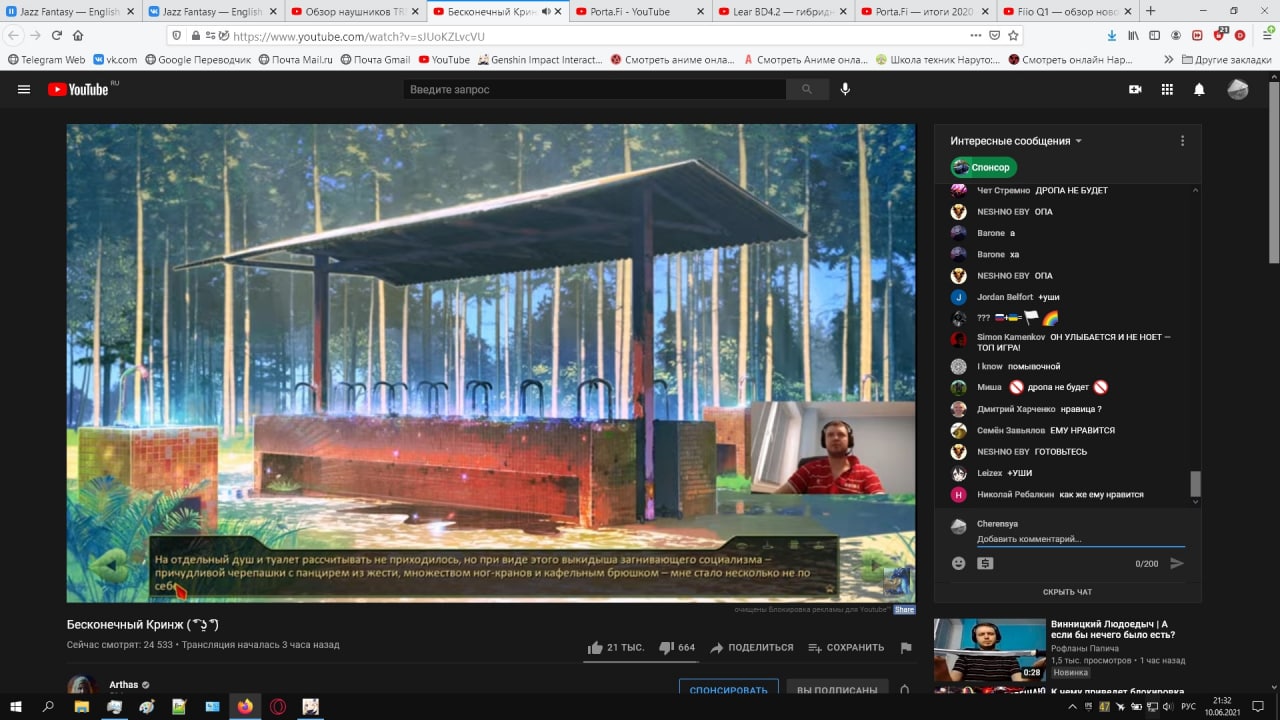Go back with browser back arrow
1280x720 pixels.
click(13, 35)
